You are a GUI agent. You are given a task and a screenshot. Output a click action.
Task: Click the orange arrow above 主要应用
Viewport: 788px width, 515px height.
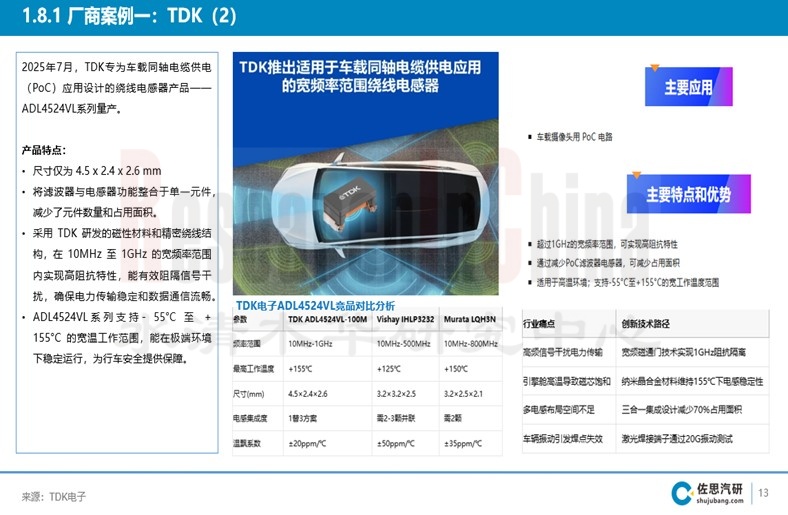[654, 68]
